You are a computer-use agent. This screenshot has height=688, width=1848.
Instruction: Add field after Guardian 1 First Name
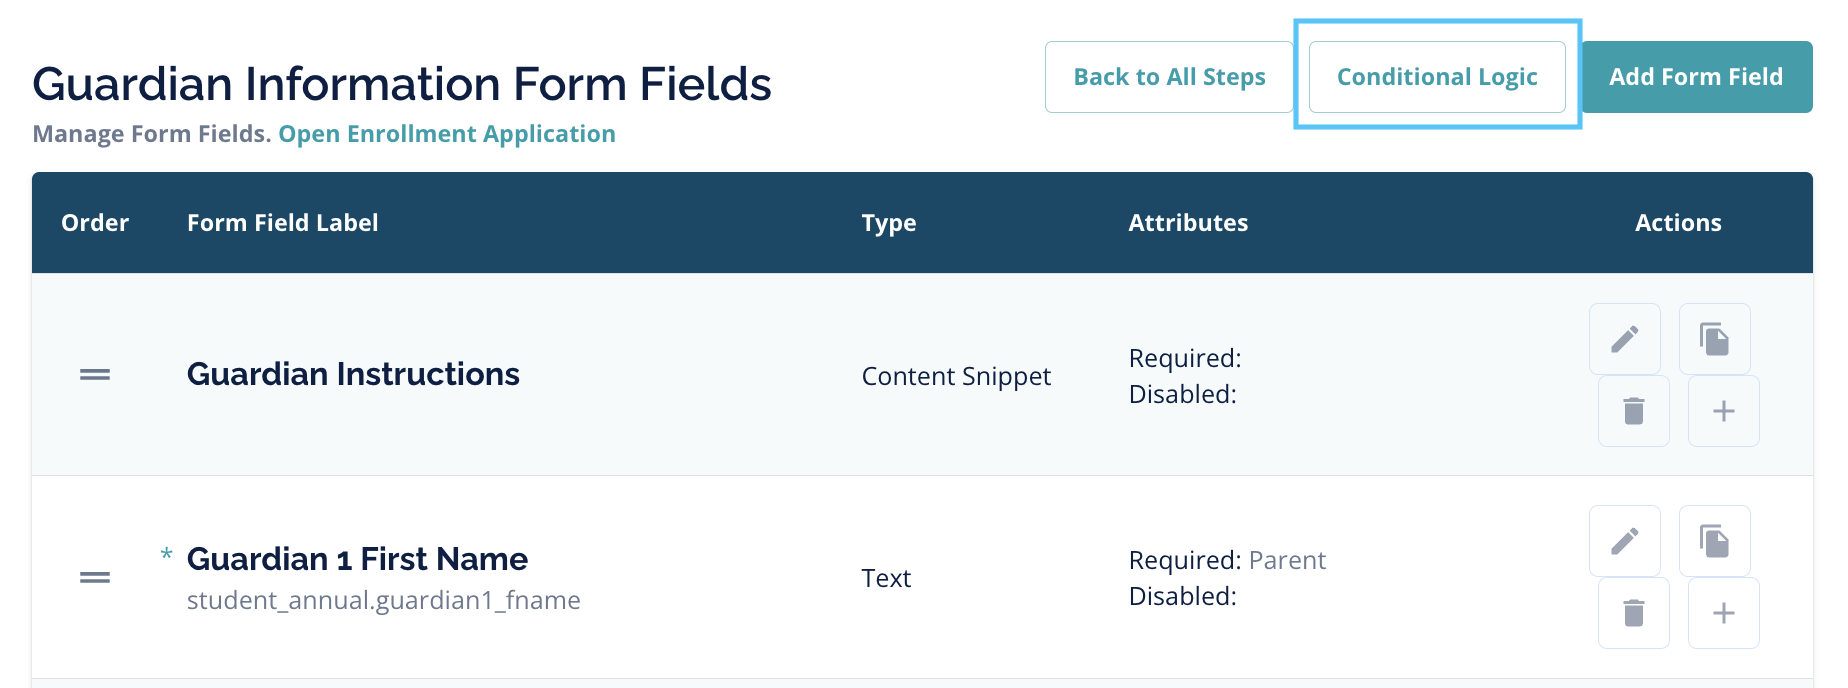click(x=1723, y=613)
